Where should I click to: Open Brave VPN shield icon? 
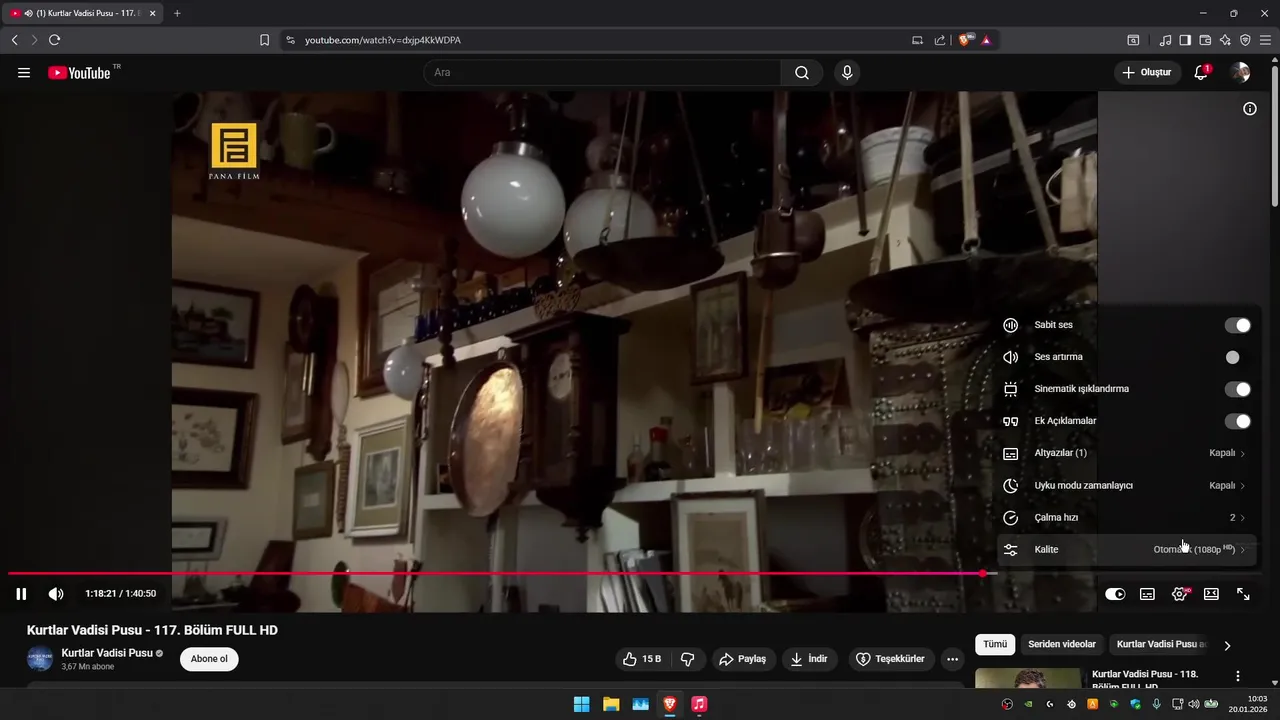pyautogui.click(x=1245, y=40)
